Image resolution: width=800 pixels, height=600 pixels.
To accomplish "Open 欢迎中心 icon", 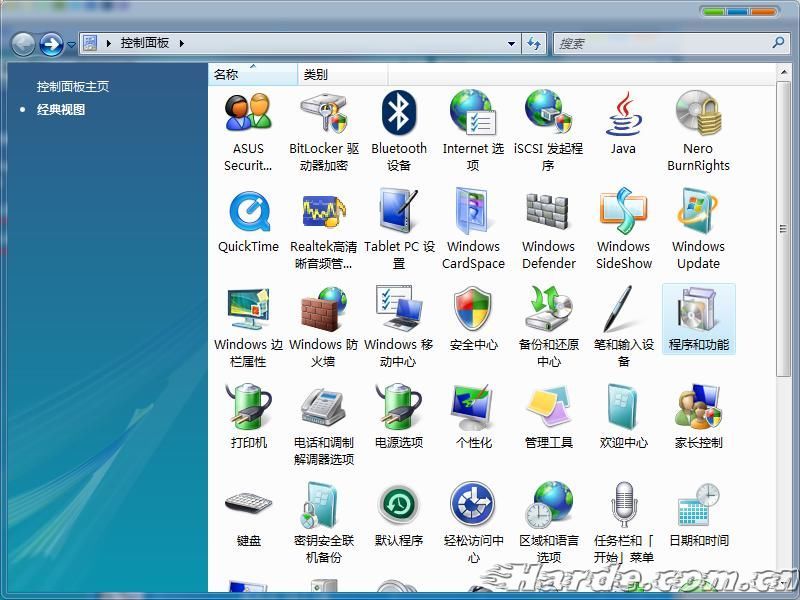I will click(623, 417).
